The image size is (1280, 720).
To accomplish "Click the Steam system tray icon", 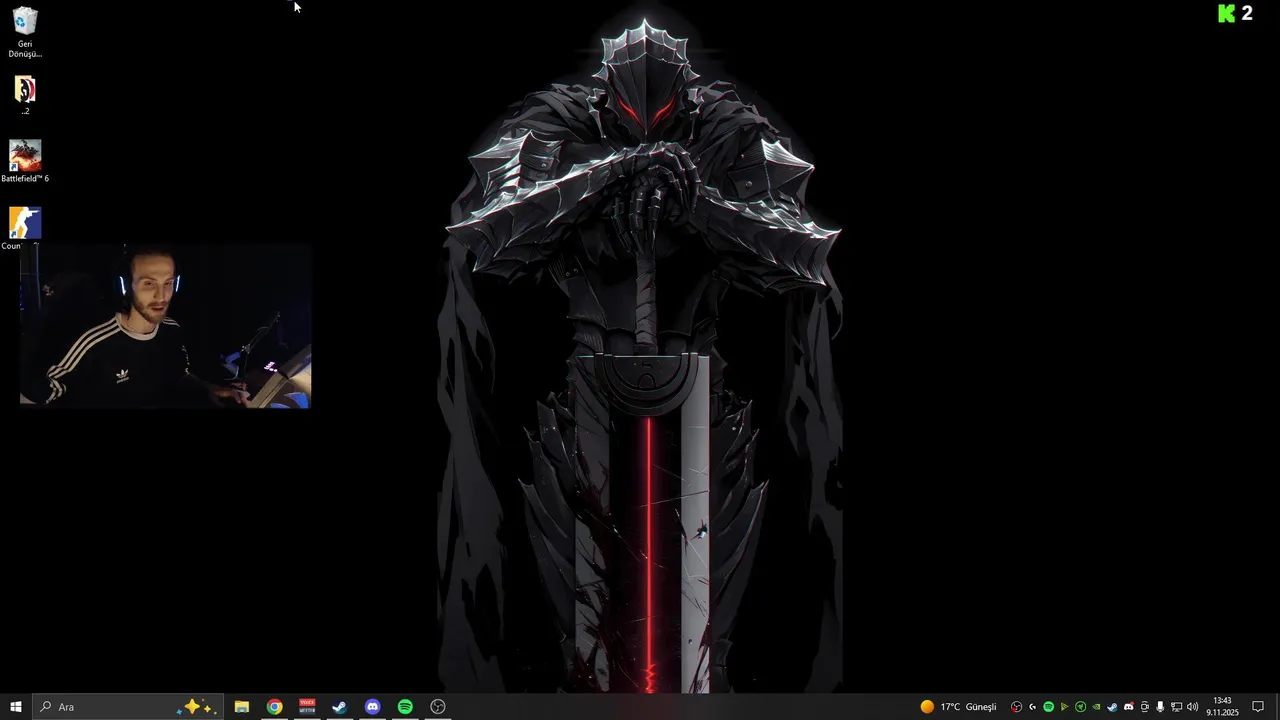I will coord(1112,707).
